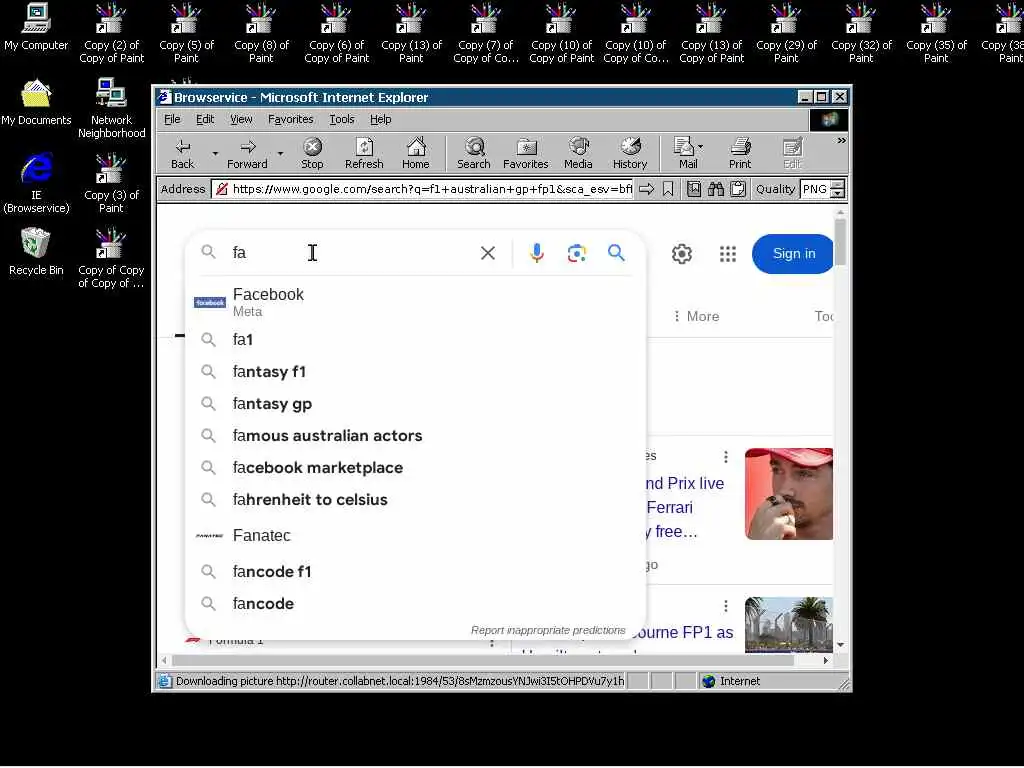Open the Mail button dropdown arrow
This screenshot has width=1024, height=768.
[x=701, y=147]
